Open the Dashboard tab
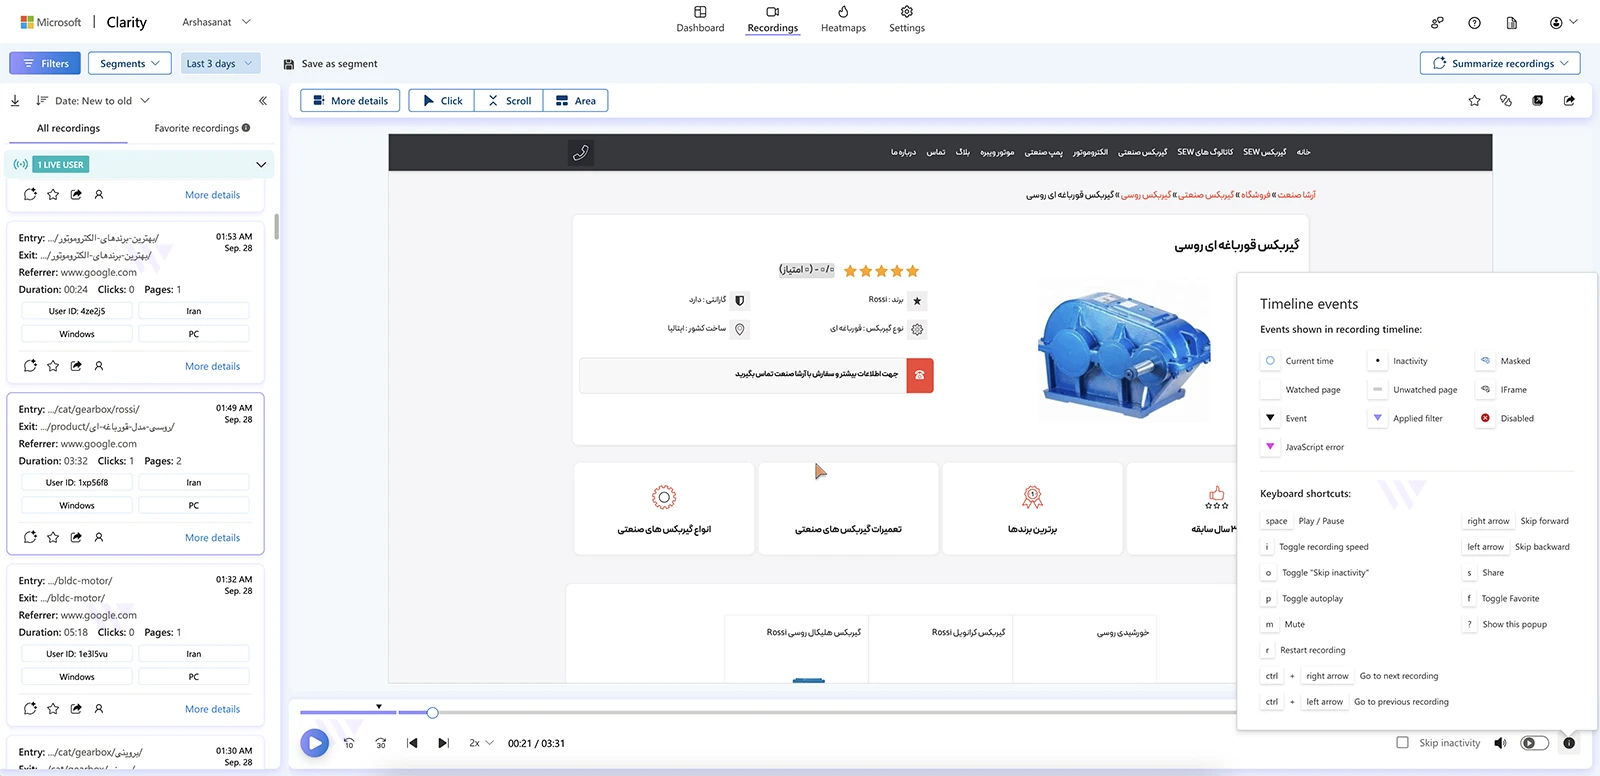 pos(700,20)
